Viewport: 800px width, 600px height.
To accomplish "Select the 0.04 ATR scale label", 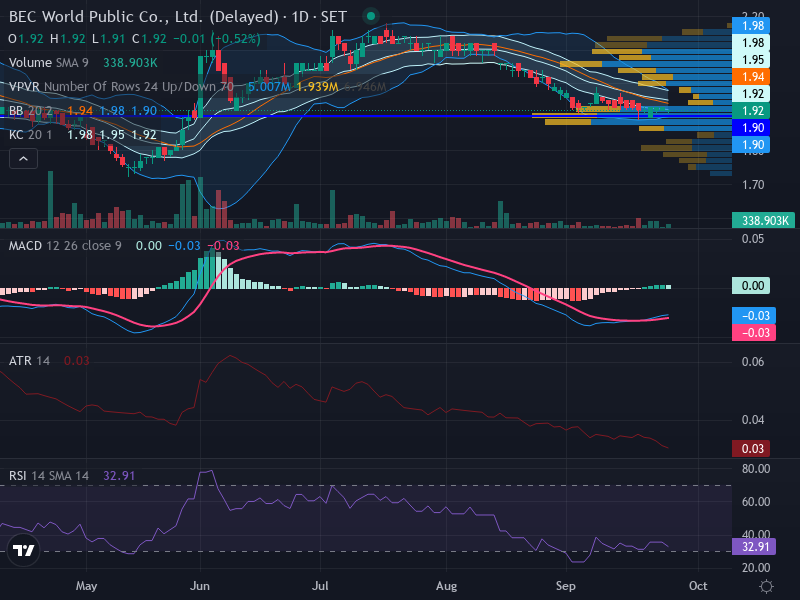I will pos(753,420).
